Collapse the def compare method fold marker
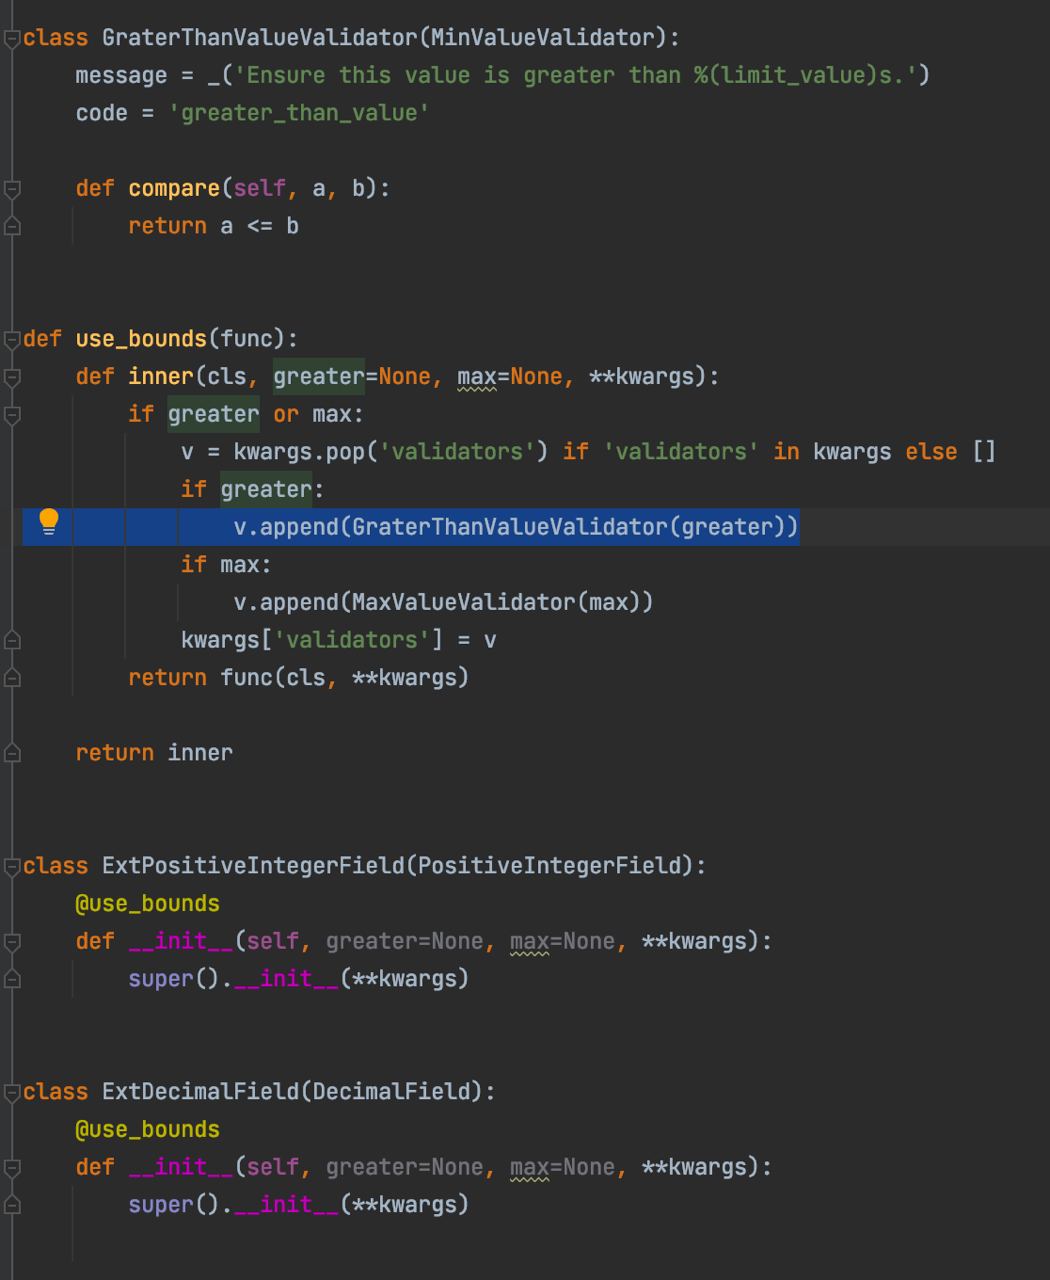This screenshot has width=1050, height=1280. (12, 188)
